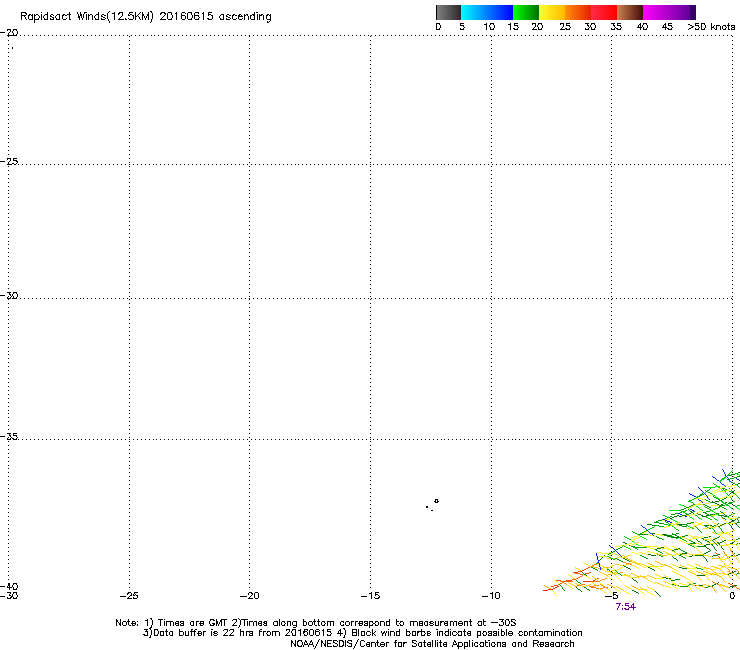Click the '10' label under the color bar

[489, 27]
